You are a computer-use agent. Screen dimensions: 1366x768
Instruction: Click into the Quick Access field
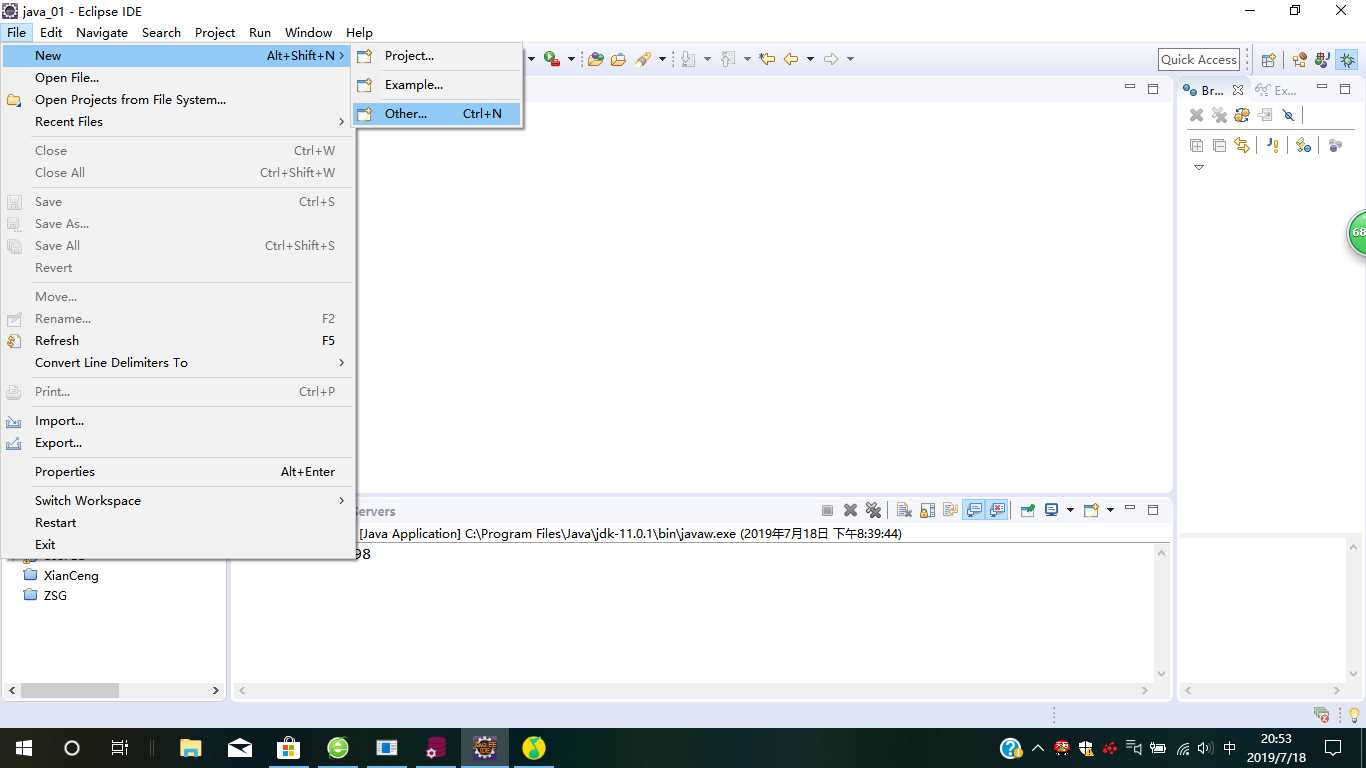1199,60
